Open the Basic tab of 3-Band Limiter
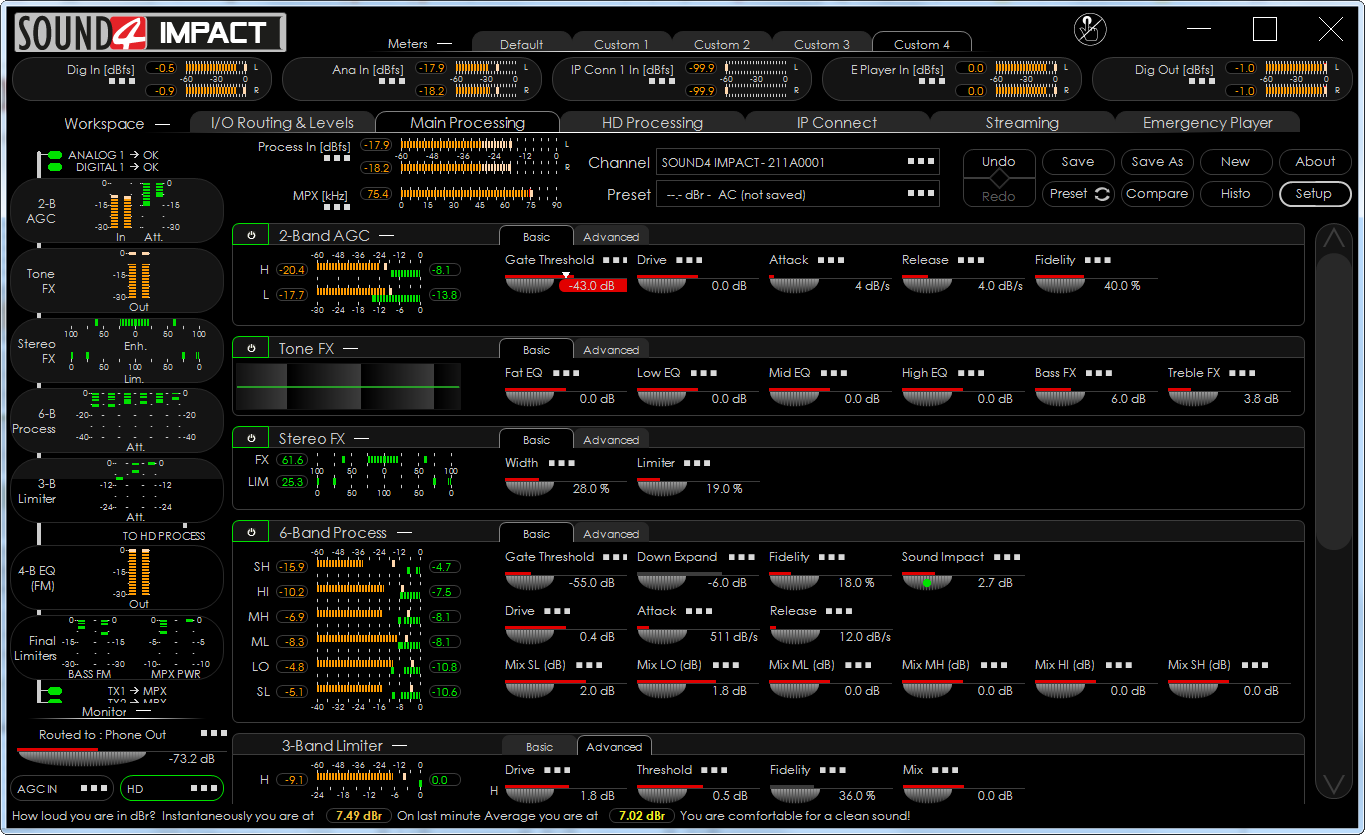This screenshot has height=835, width=1365. coord(539,747)
